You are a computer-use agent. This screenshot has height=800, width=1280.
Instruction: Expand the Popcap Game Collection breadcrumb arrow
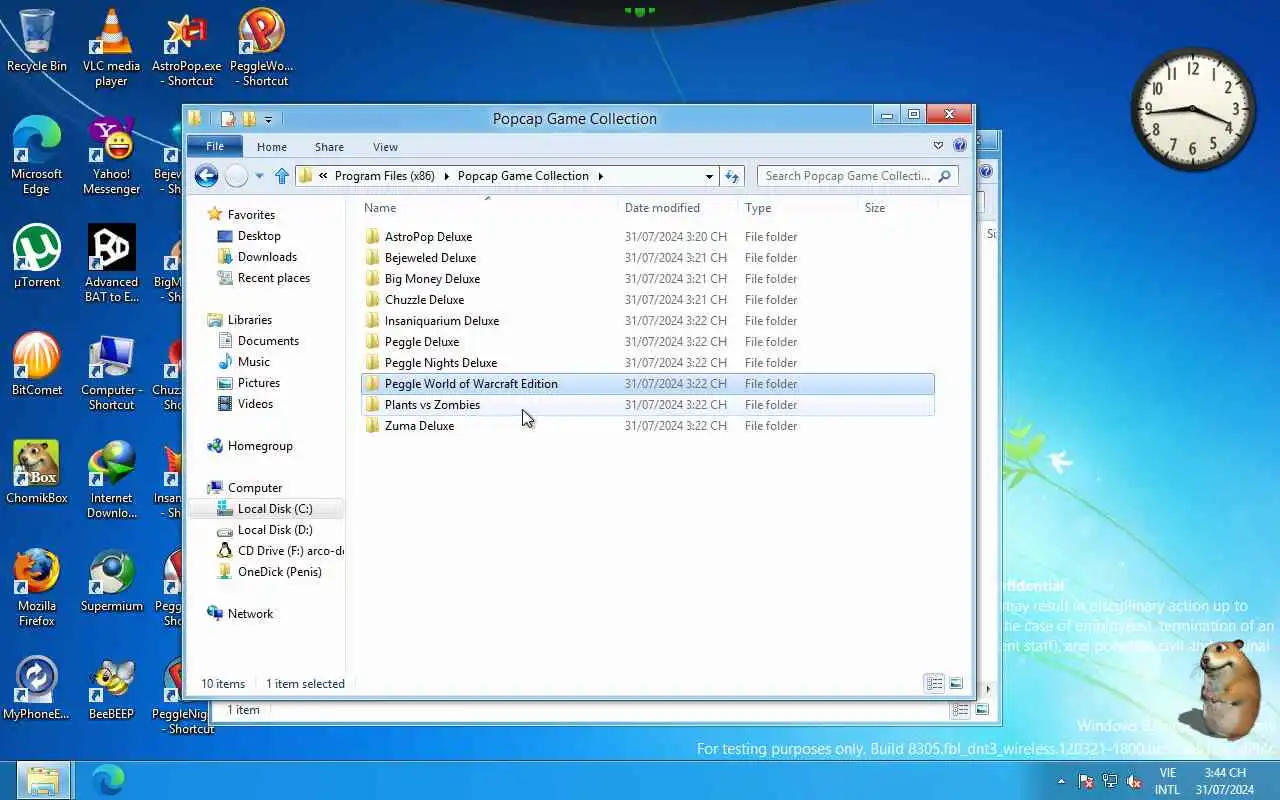coord(601,176)
